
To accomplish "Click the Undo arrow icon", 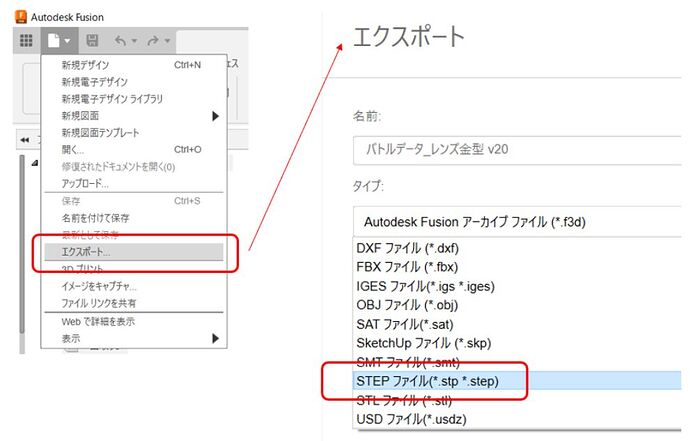I will point(120,40).
